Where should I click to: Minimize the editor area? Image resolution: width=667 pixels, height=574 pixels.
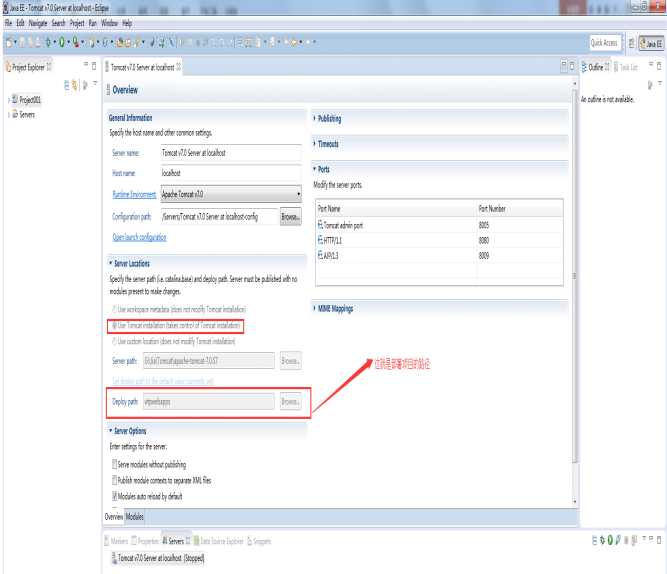(564, 66)
